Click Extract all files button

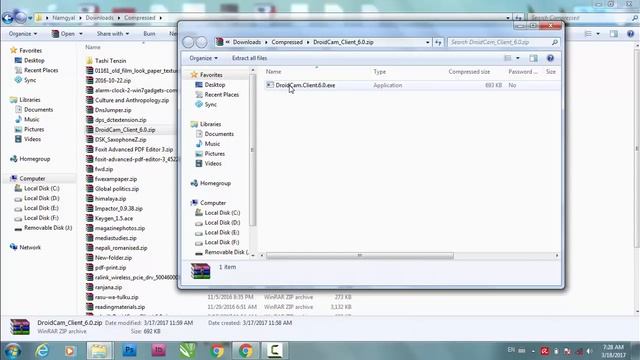click(x=249, y=58)
